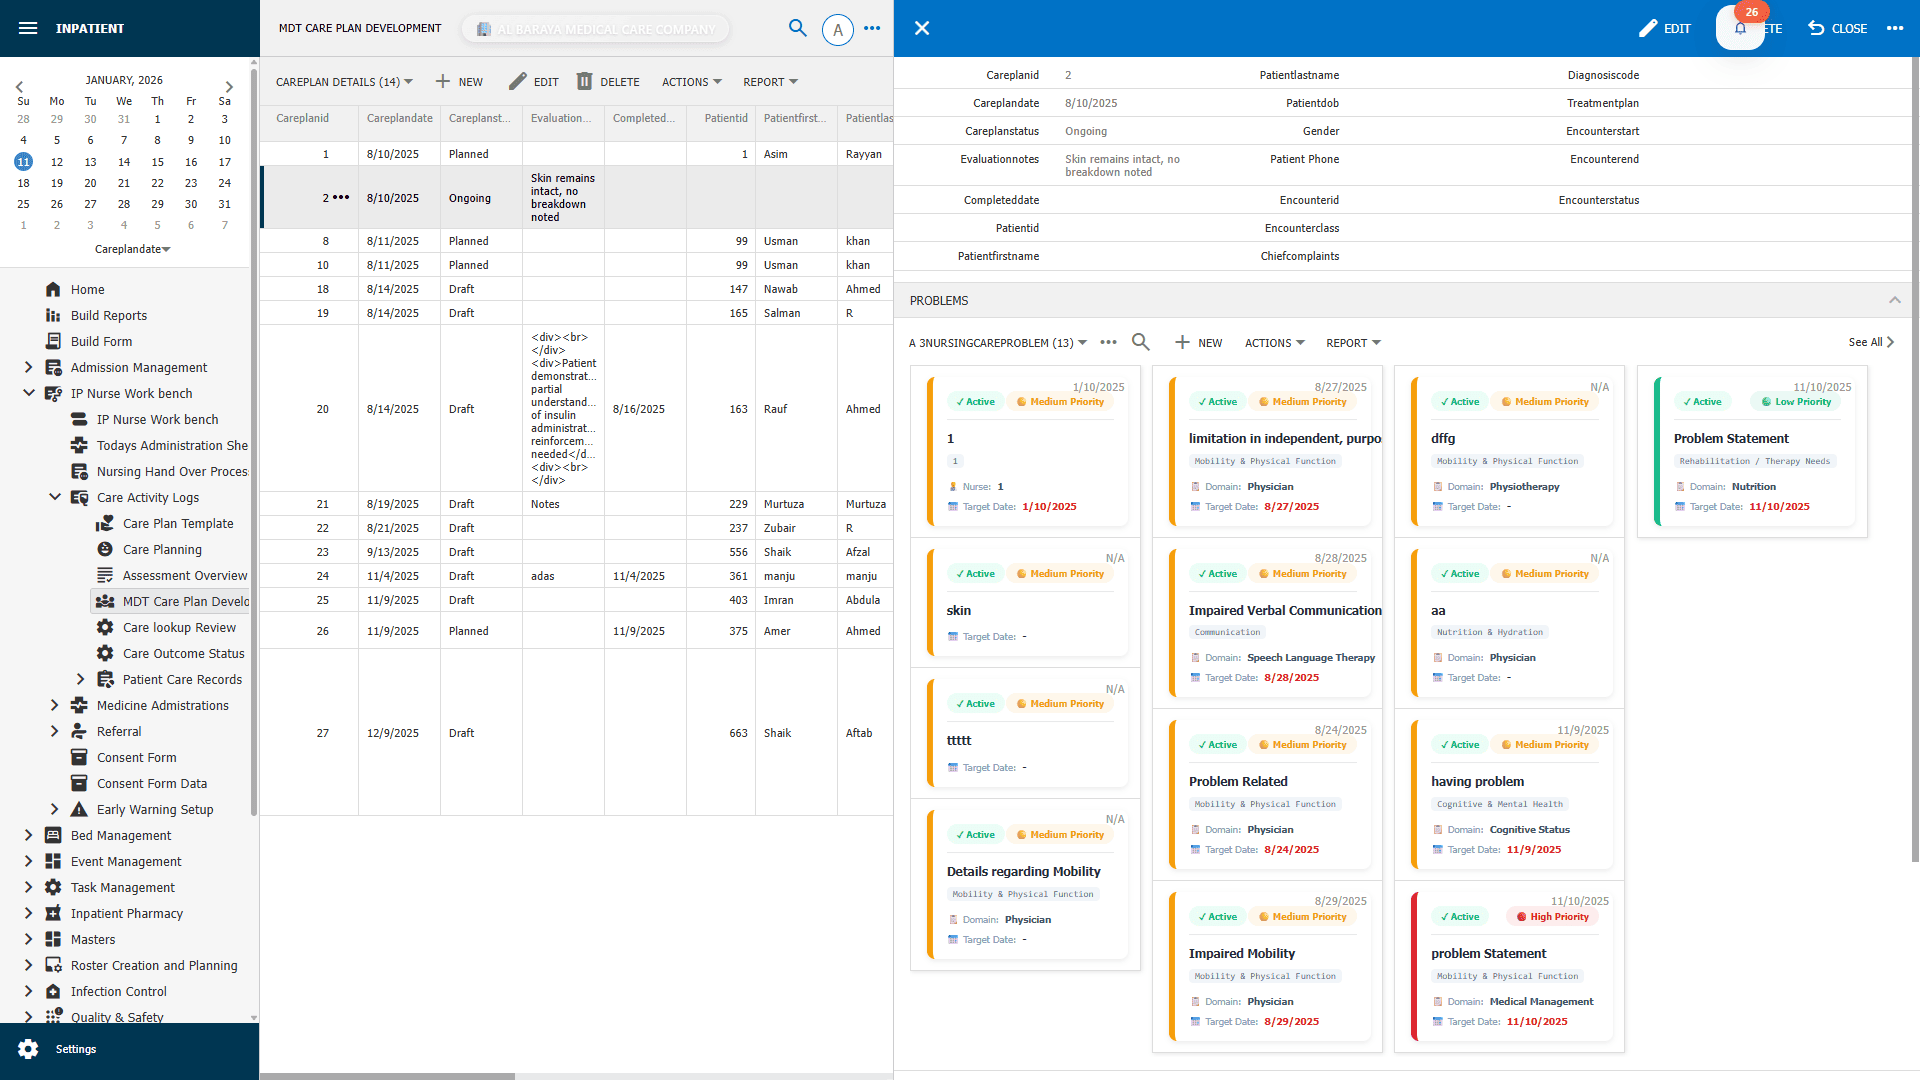Select Active status on dffg problem card
The width and height of the screenshot is (1920, 1080).
coord(1459,401)
